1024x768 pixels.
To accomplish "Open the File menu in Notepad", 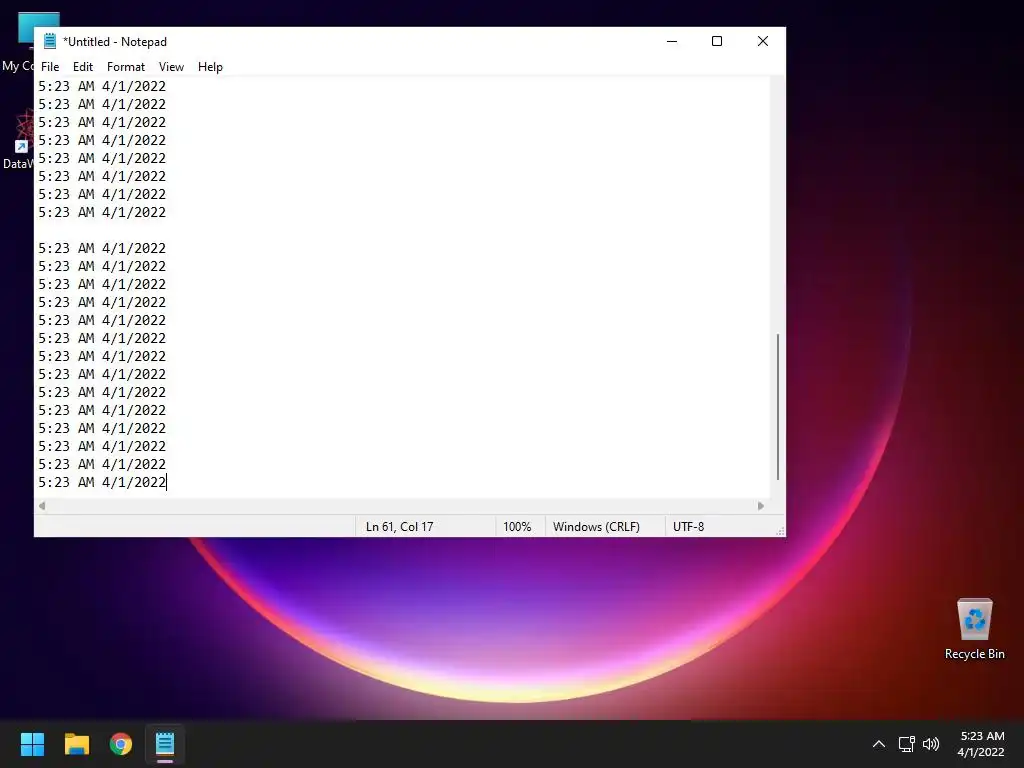I will (50, 67).
